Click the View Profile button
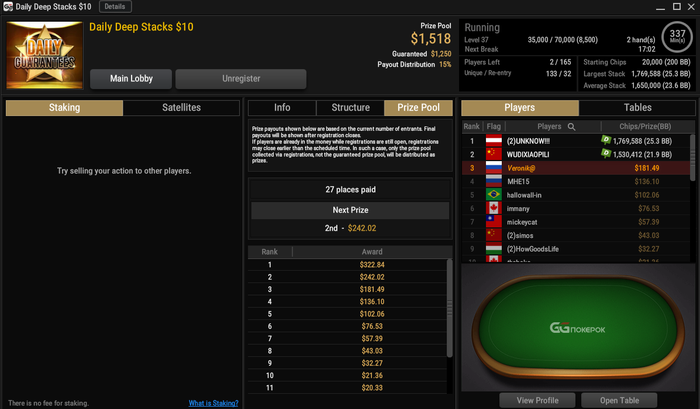The image size is (700, 409). pos(538,401)
